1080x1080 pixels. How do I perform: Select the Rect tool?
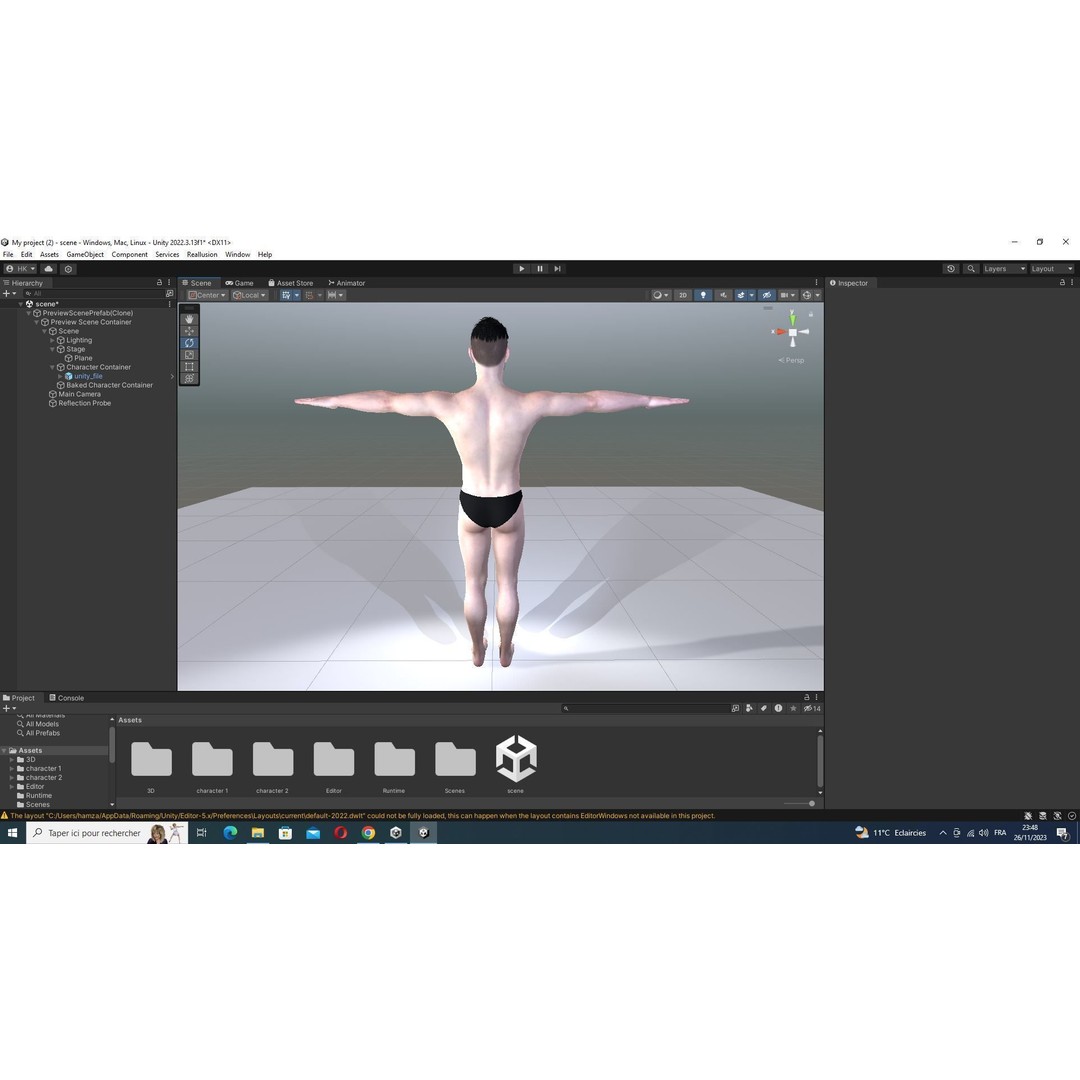coord(189,366)
